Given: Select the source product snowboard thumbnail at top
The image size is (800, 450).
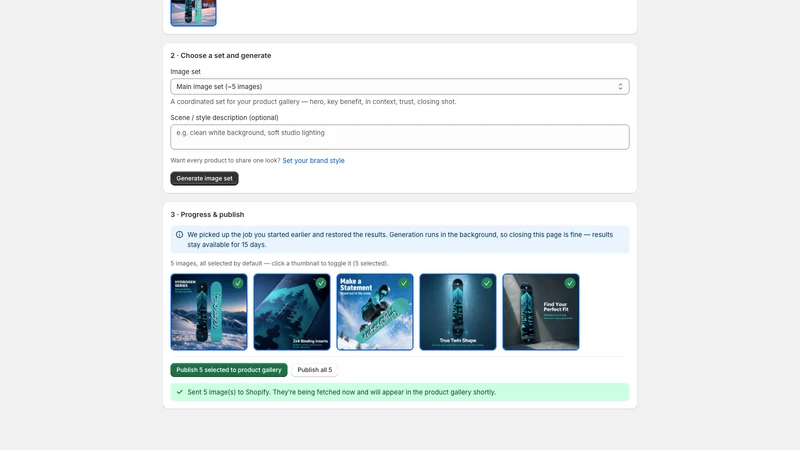Looking at the screenshot, I should click(193, 12).
